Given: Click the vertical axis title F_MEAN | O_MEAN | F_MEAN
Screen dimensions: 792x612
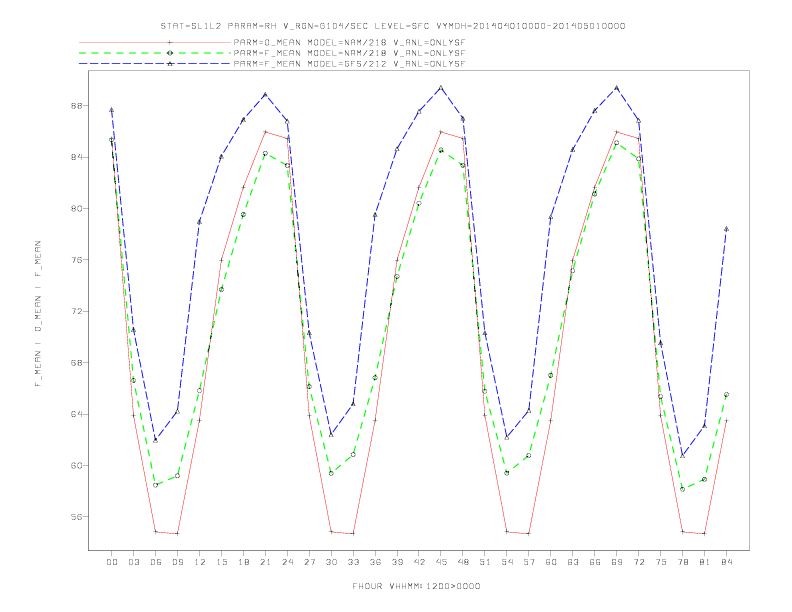Looking at the screenshot, I should [x=38, y=314].
